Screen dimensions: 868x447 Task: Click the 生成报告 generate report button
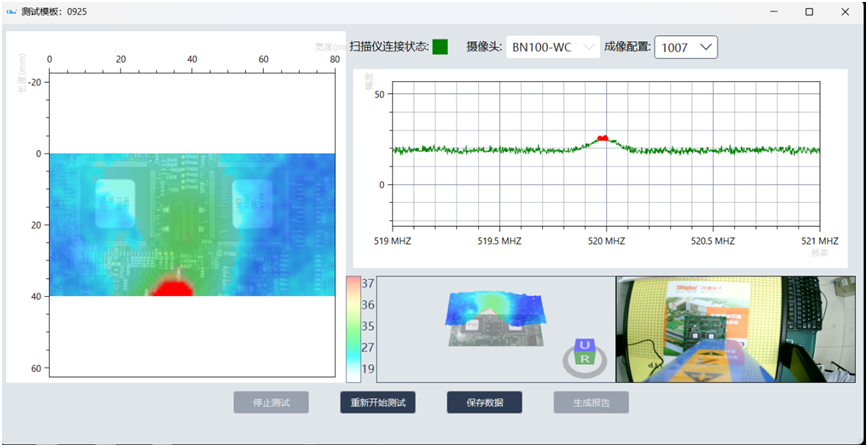coord(591,403)
